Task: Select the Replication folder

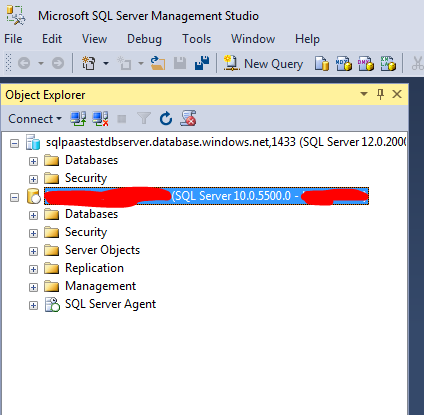Action: 94,268
